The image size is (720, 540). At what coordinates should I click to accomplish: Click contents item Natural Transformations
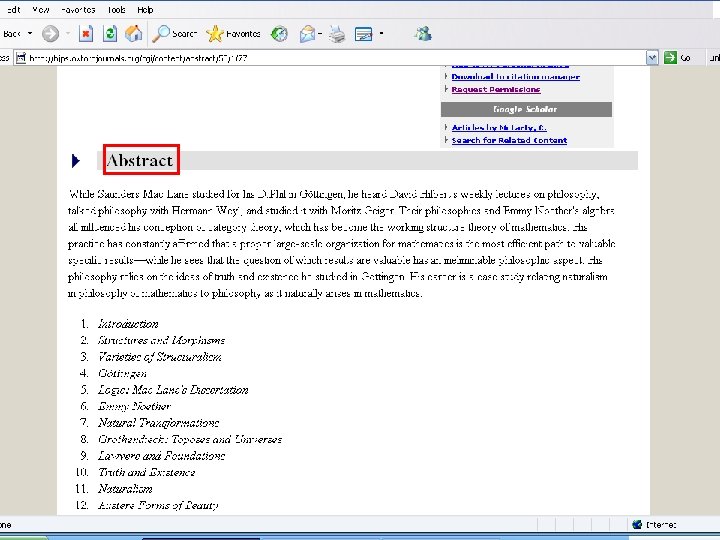point(158,422)
